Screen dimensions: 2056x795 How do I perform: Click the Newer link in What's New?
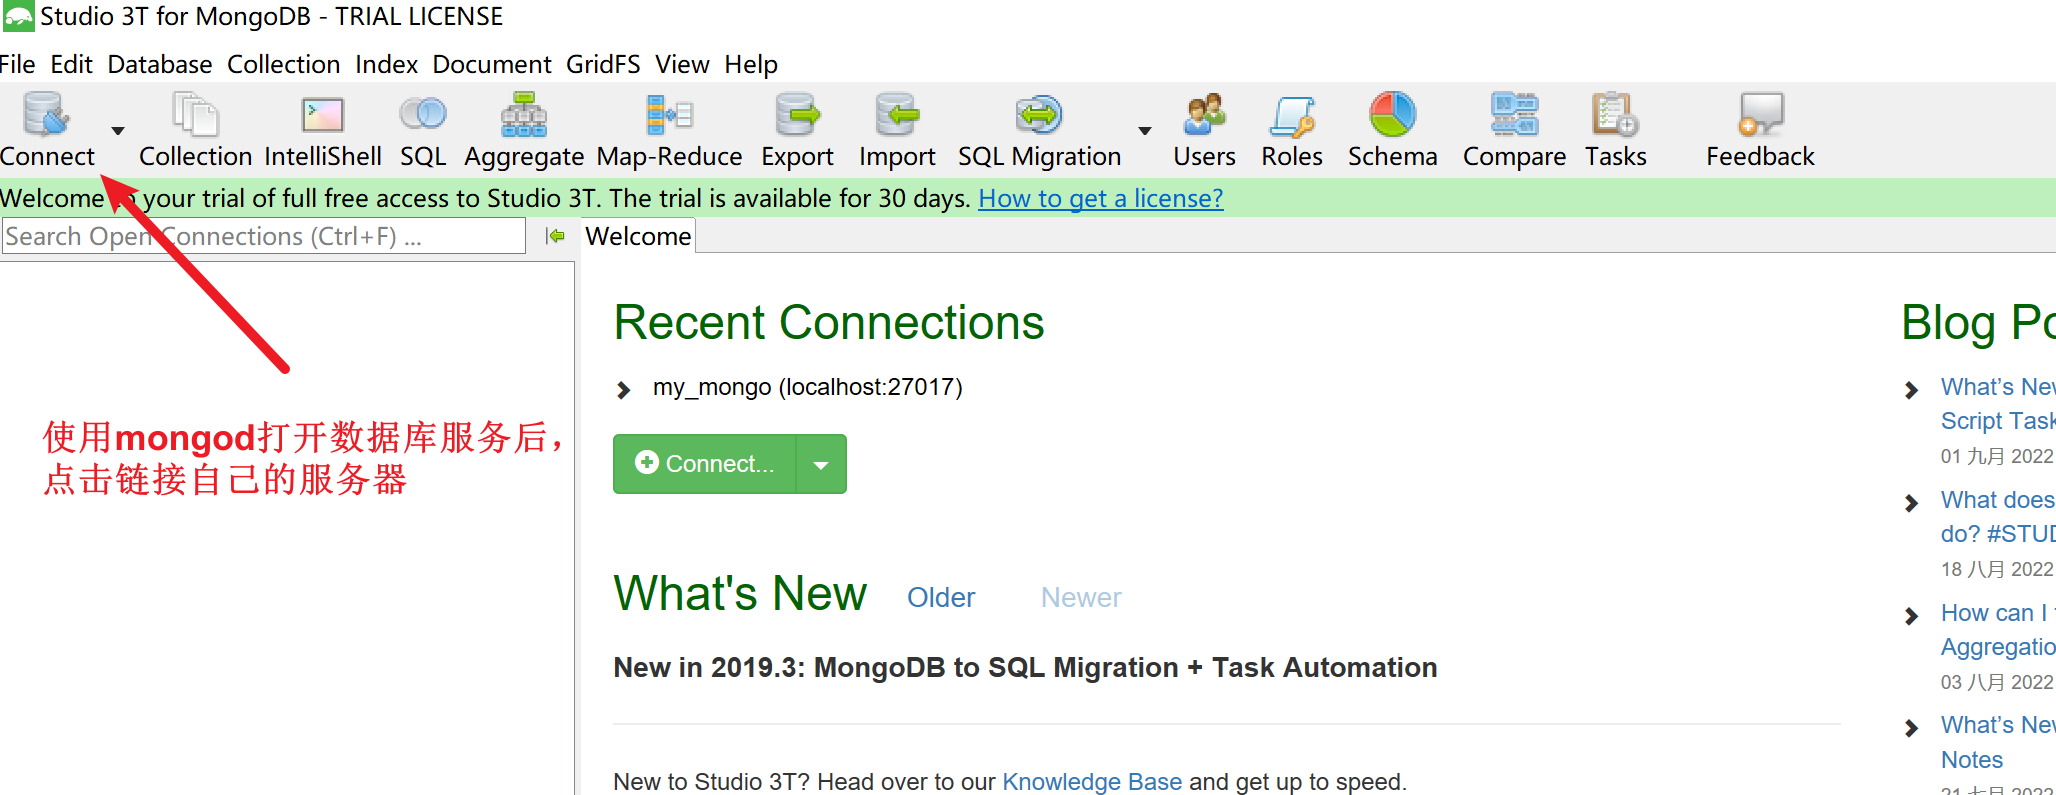click(1081, 597)
